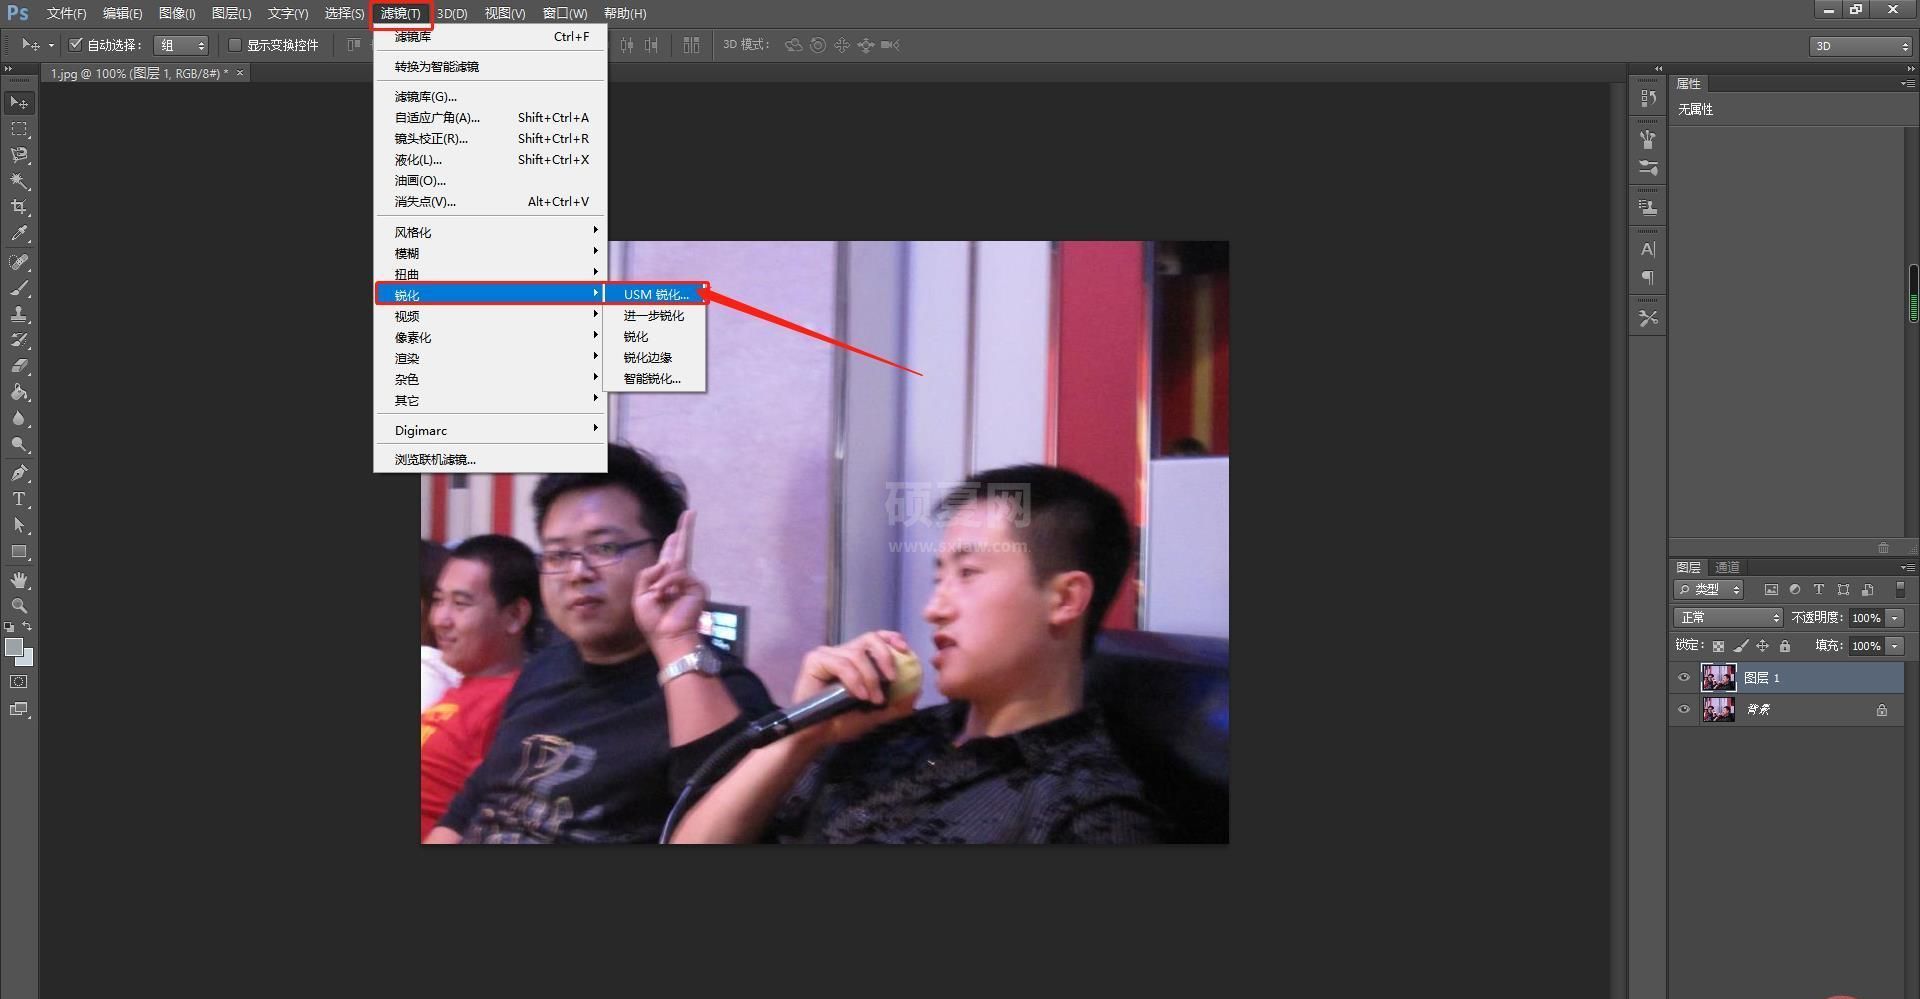Select the Paint Bucket tool

click(x=19, y=392)
